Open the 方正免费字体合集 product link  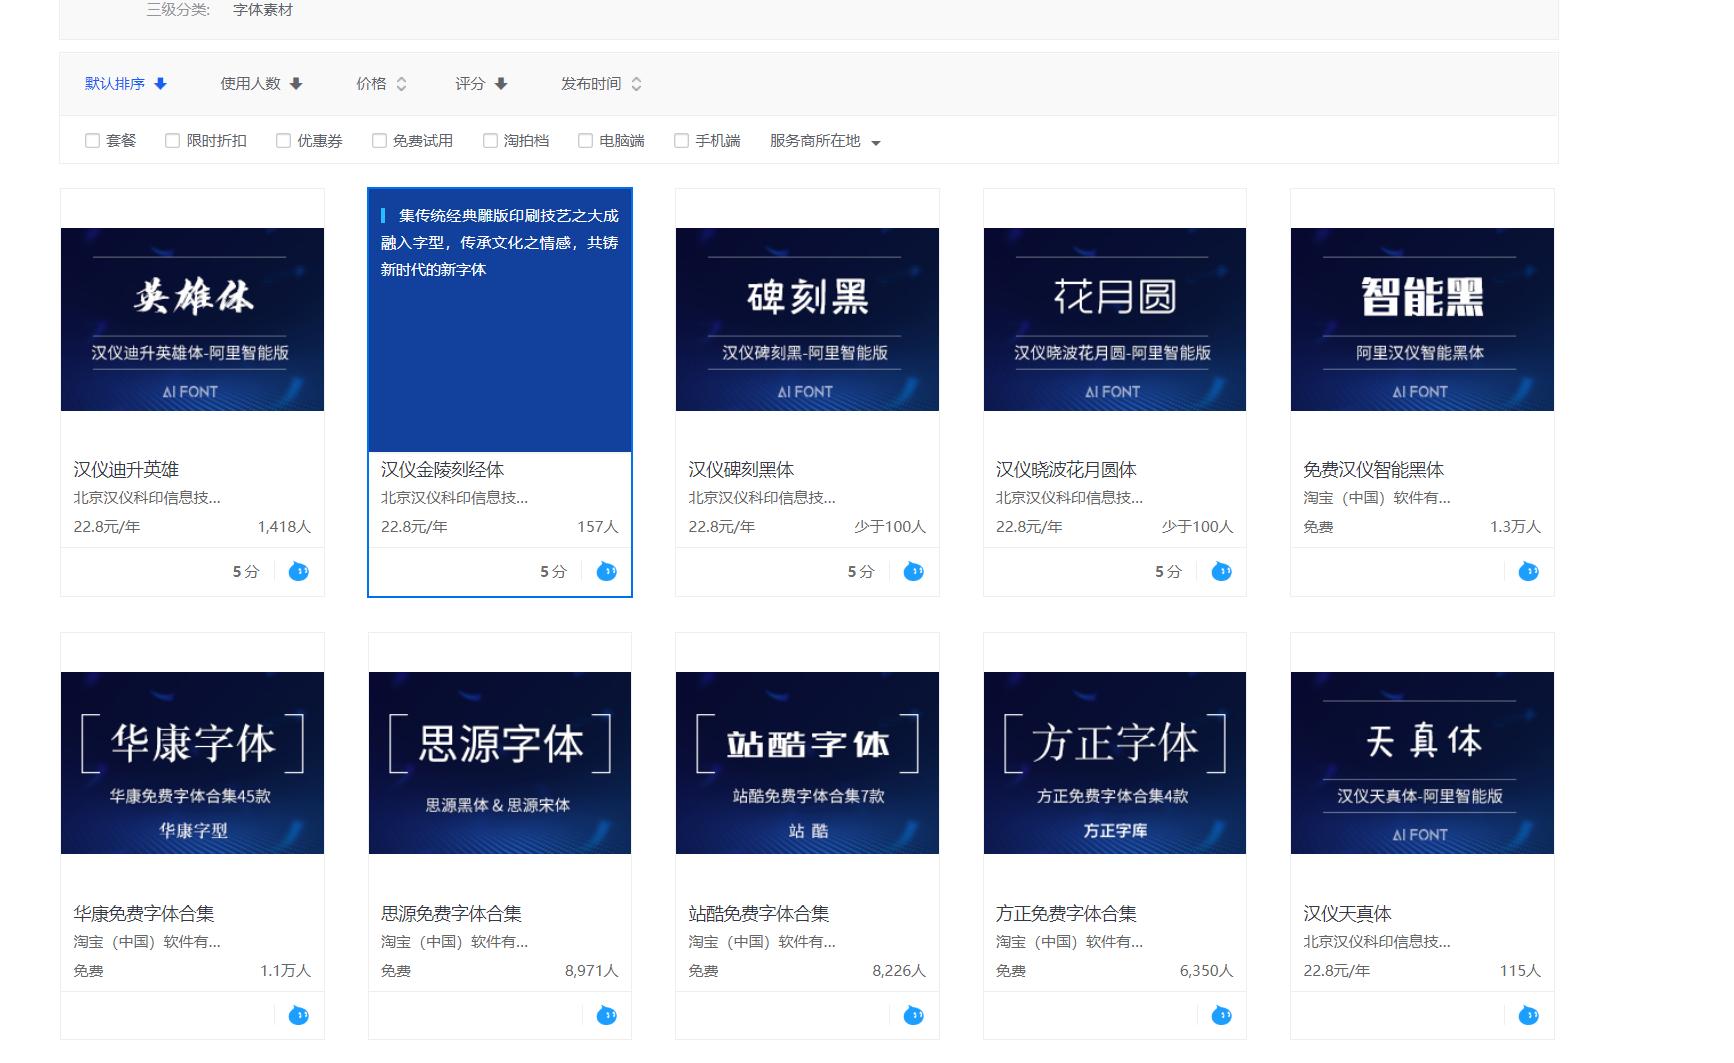pyautogui.click(x=1066, y=913)
